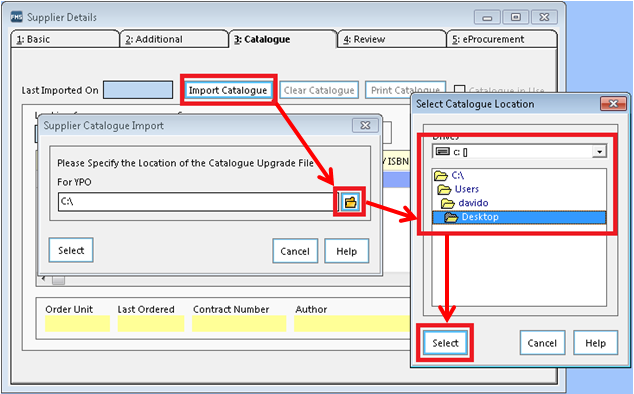Close the Select Catalogue Location dialog

coord(613,104)
